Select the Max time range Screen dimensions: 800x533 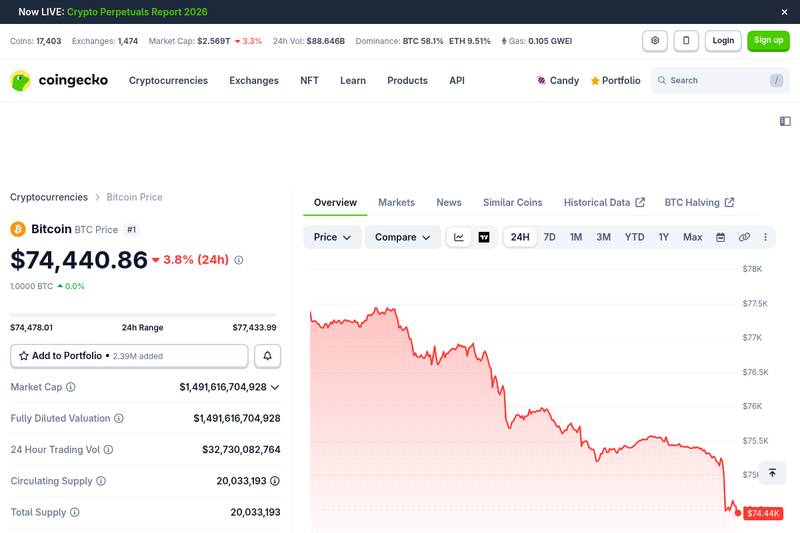(x=692, y=237)
